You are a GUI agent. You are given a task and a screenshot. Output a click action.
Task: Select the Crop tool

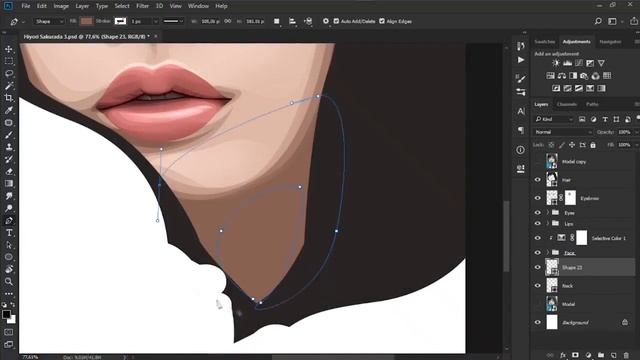(x=9, y=98)
